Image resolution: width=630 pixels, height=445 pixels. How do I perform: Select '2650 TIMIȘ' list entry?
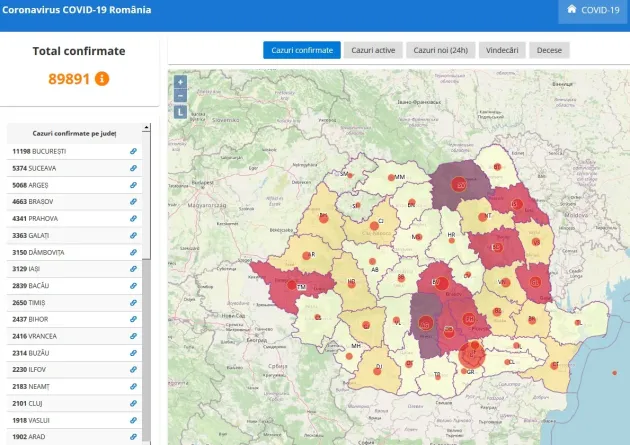[74, 303]
